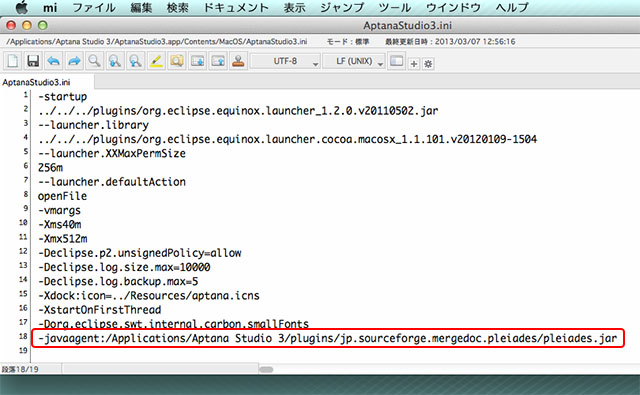The height and width of the screenshot is (395, 640).
Task: Click the new document icon
Action: click(13, 61)
